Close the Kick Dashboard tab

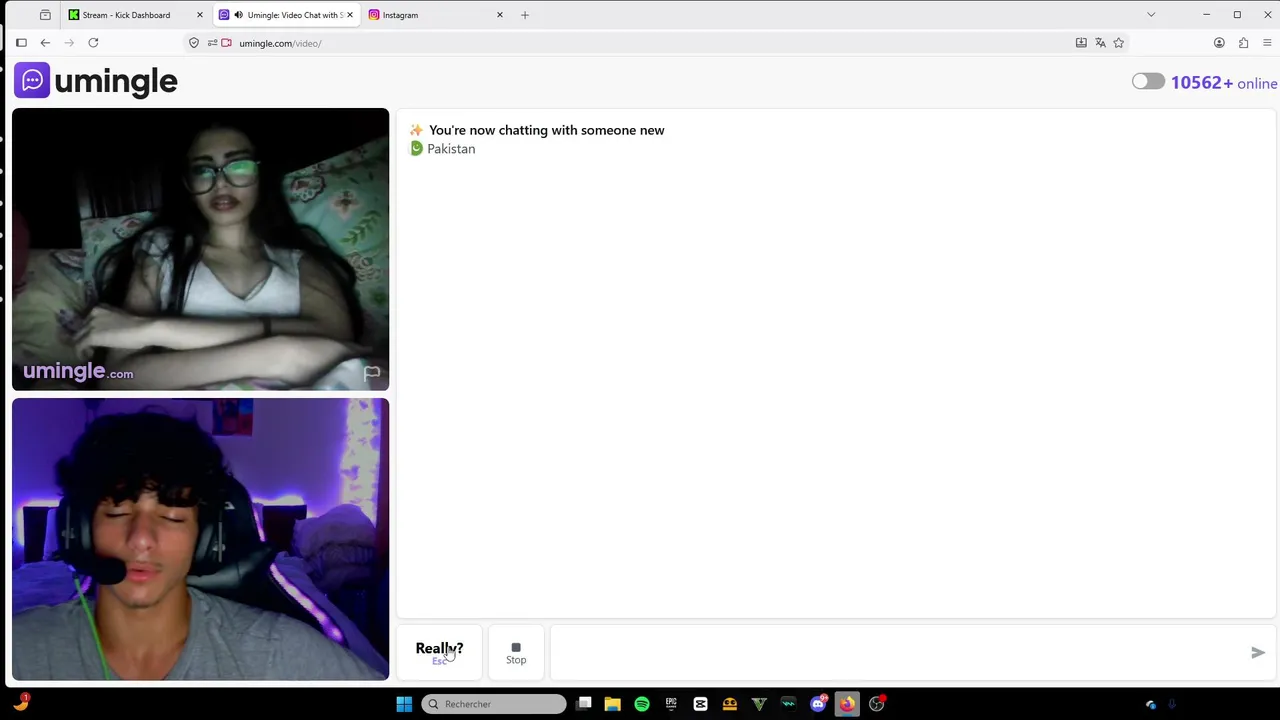click(200, 15)
